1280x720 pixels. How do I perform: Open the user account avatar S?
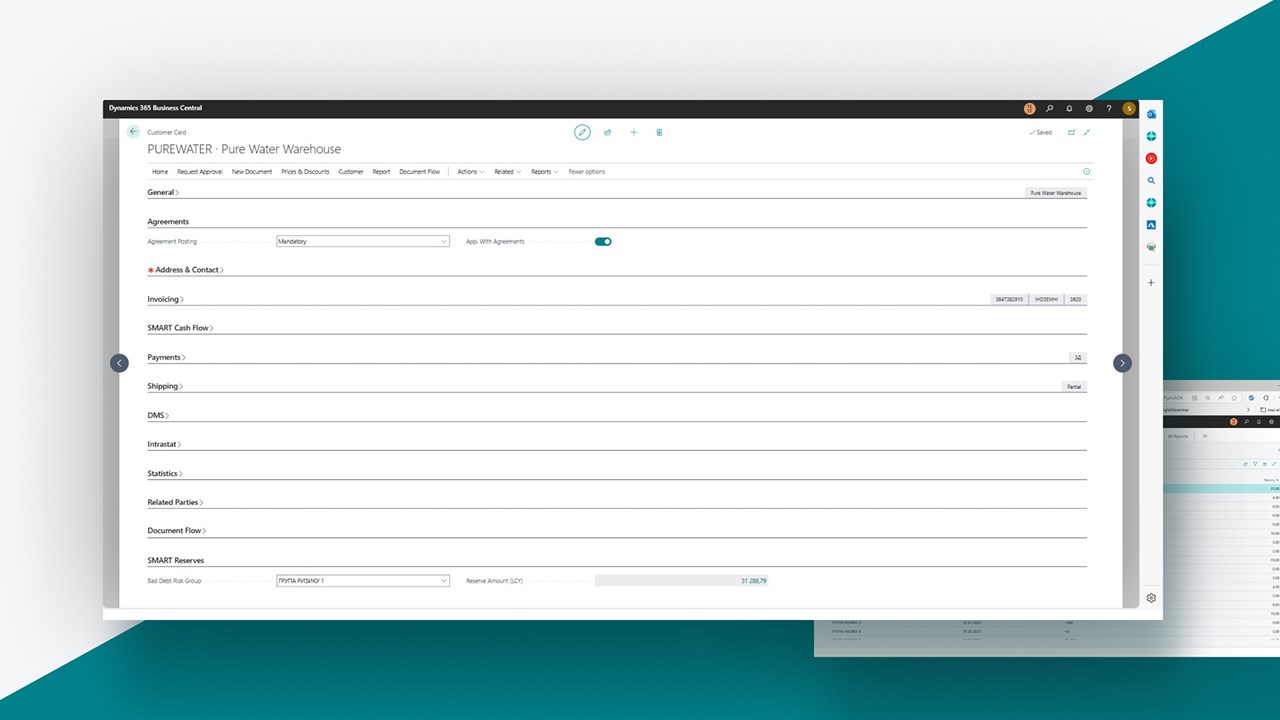1129,108
